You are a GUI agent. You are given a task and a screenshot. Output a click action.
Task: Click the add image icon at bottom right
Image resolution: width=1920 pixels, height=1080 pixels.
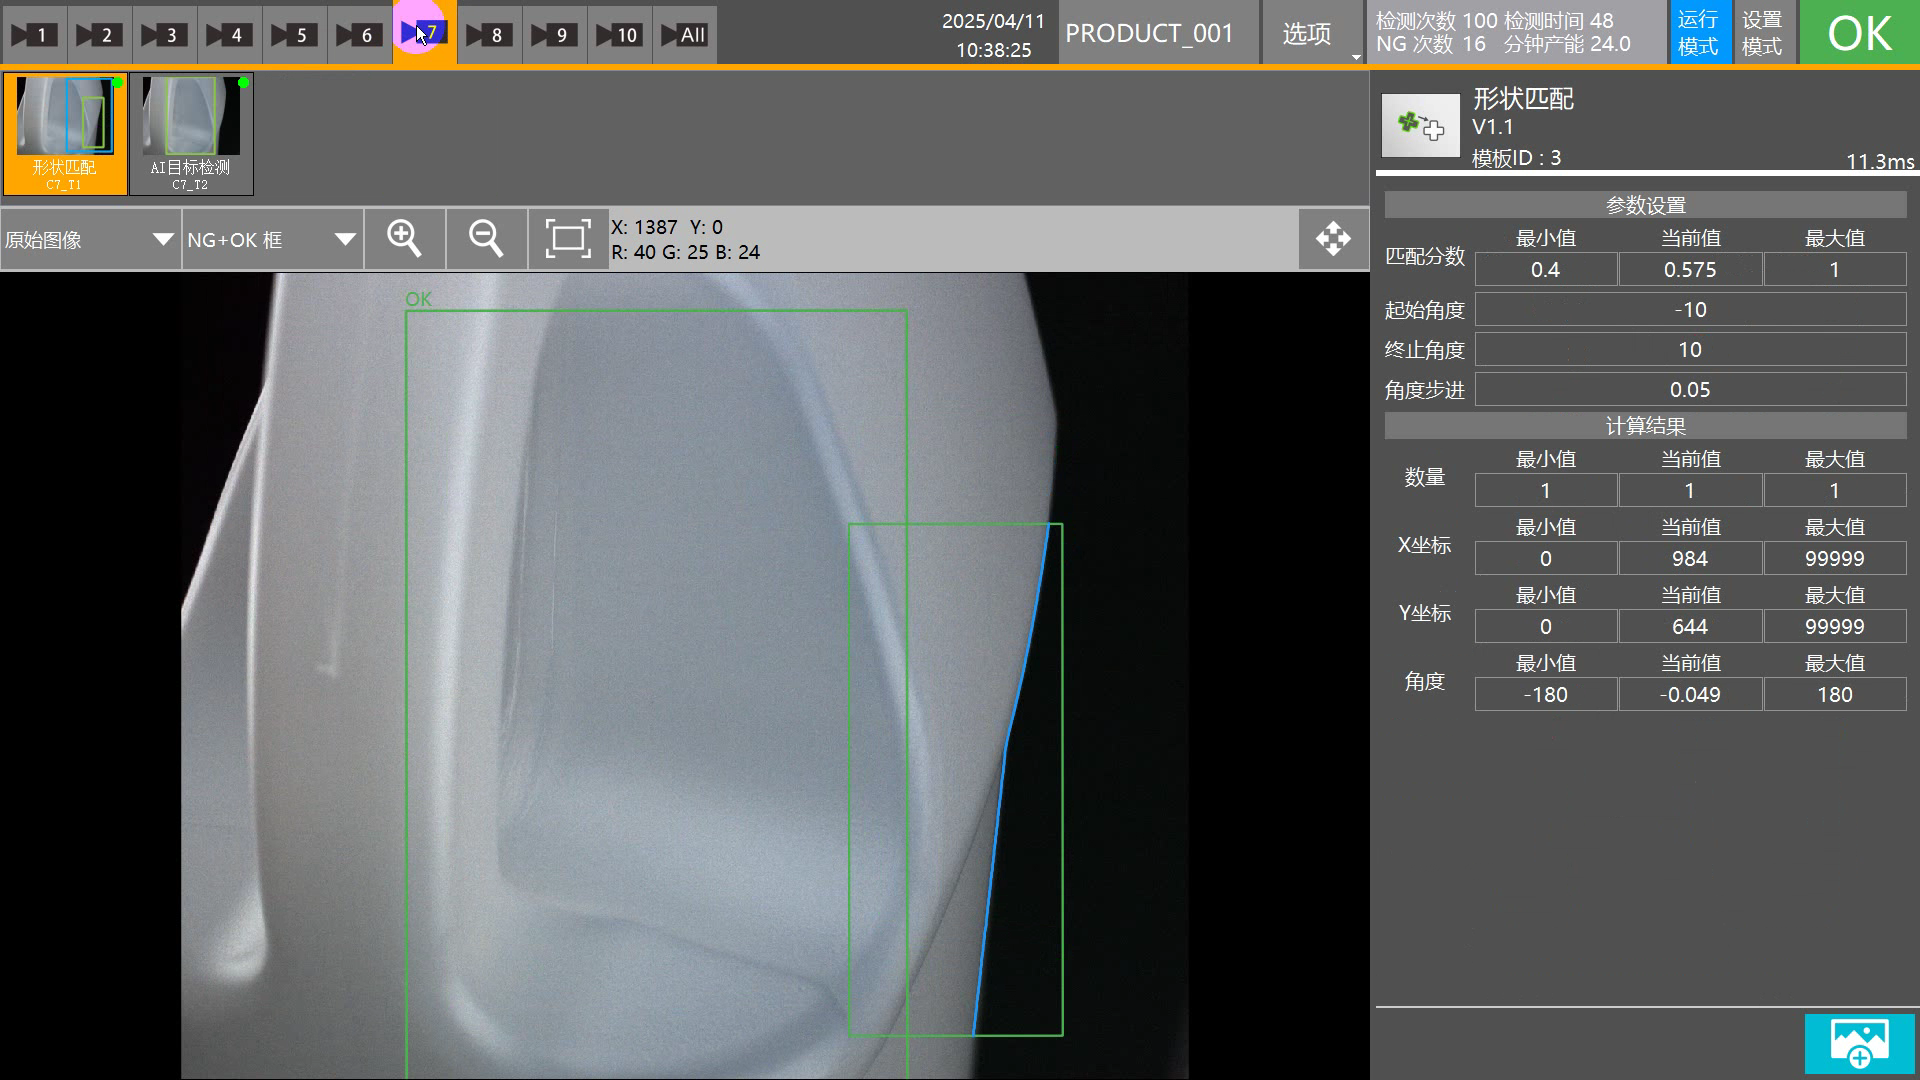(x=1859, y=1043)
